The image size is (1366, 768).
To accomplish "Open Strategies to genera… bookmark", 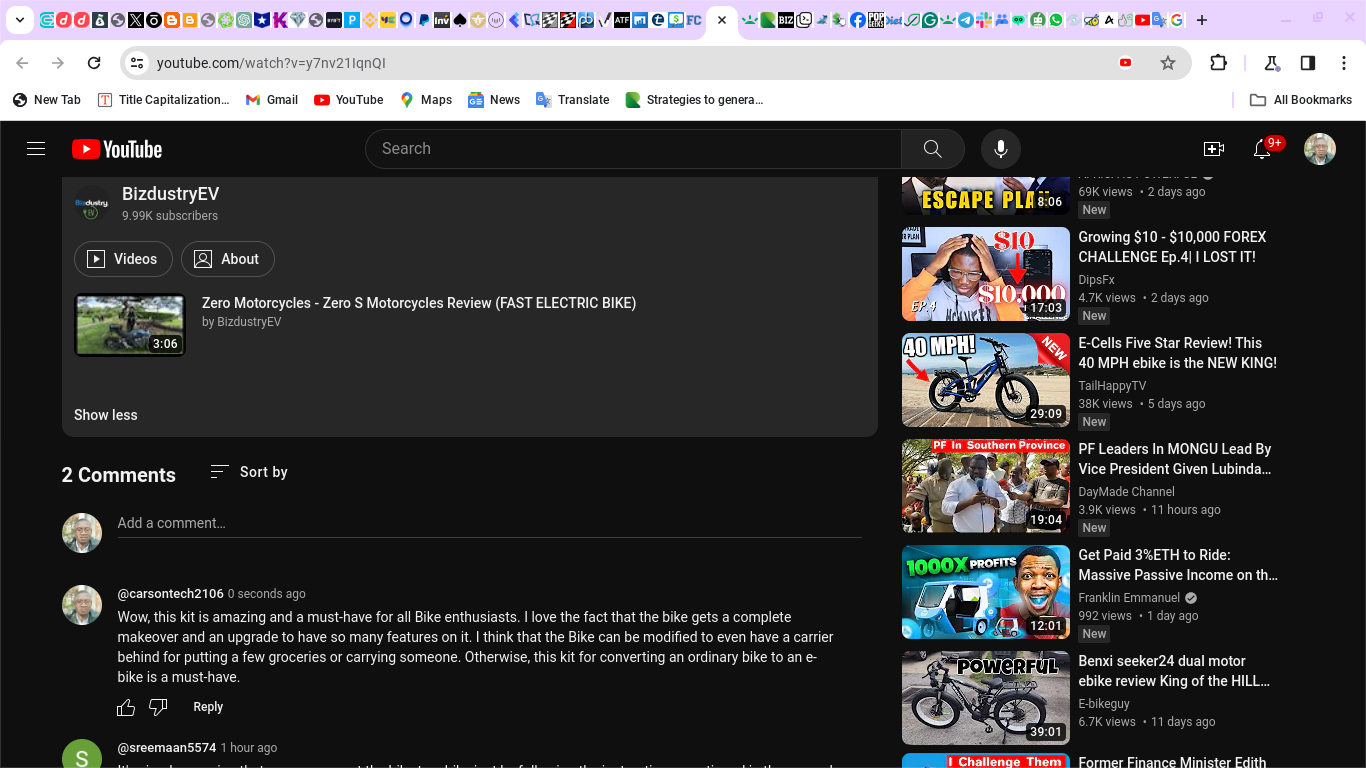I will (695, 100).
